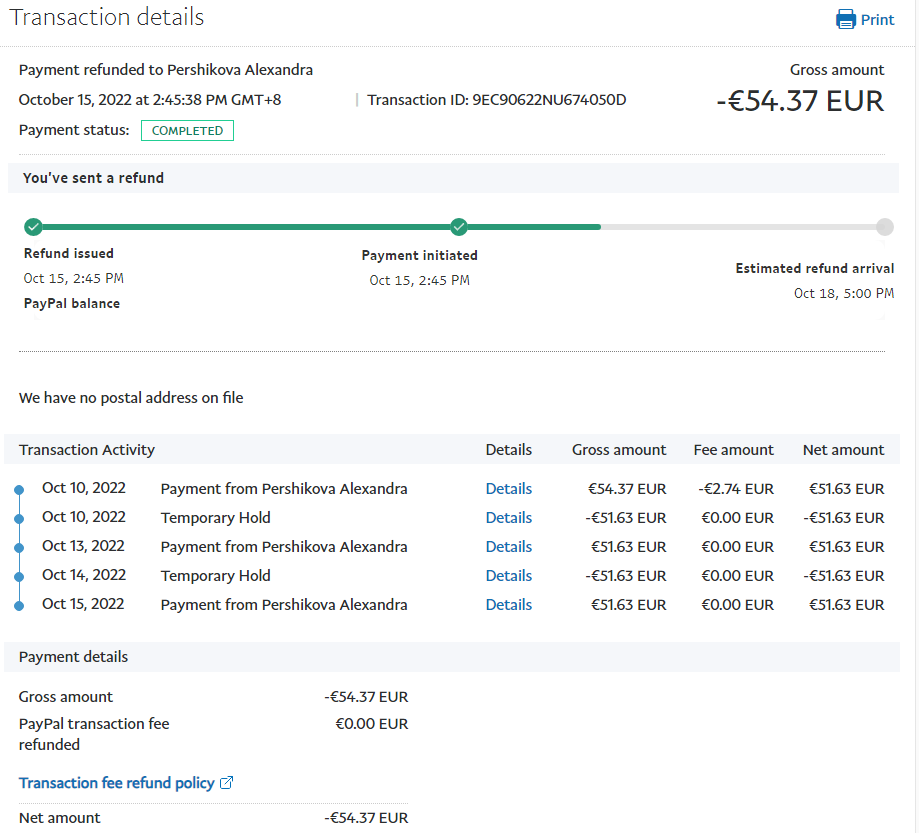This screenshot has width=919, height=833.
Task: Click the green refund progress bar
Action: (250, 227)
